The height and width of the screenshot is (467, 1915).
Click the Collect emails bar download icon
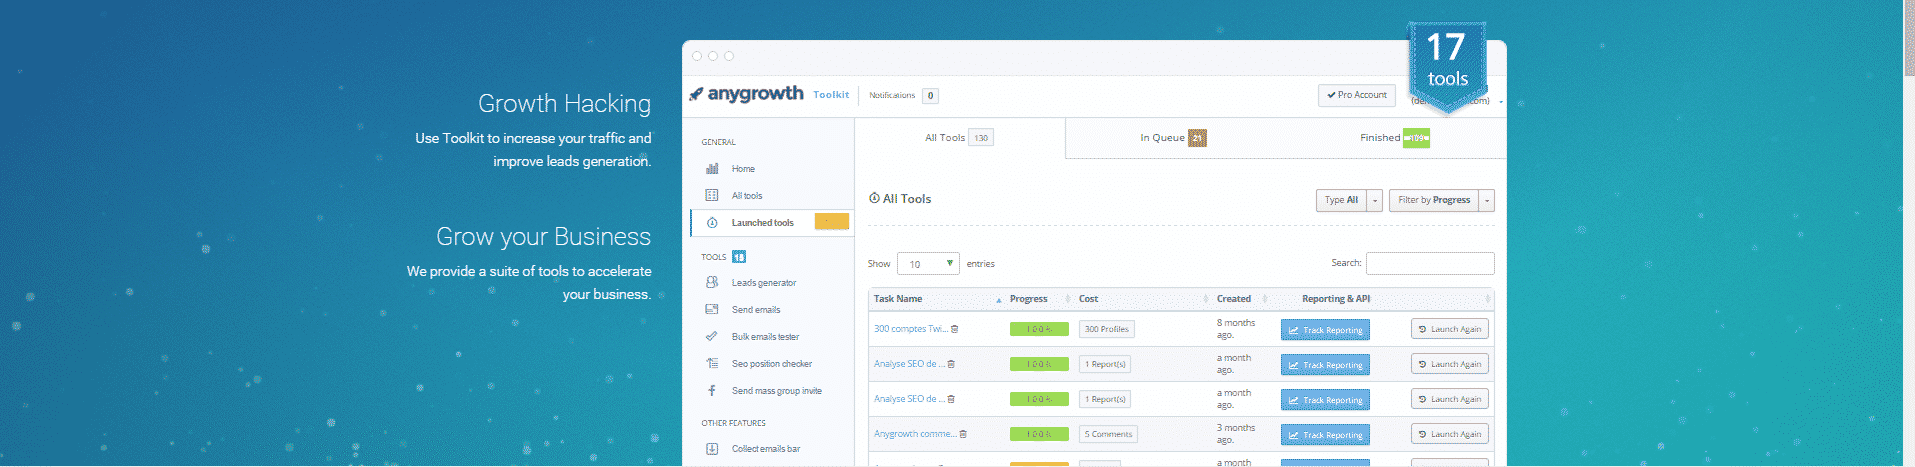[x=712, y=449]
